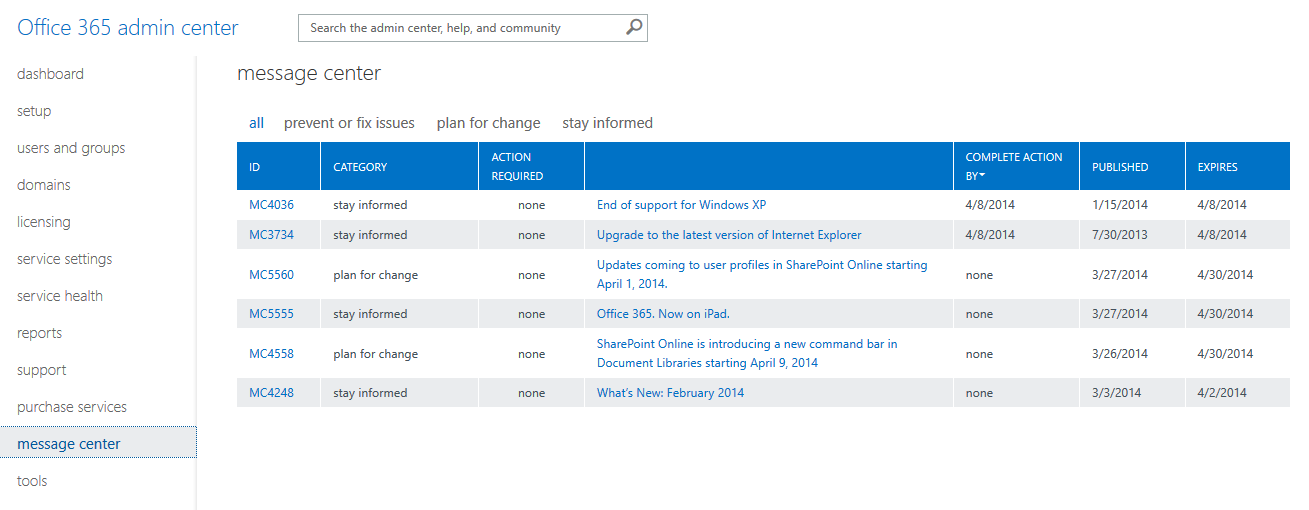This screenshot has height=510, width=1309.
Task: Open message ID MC3734
Action: [271, 235]
